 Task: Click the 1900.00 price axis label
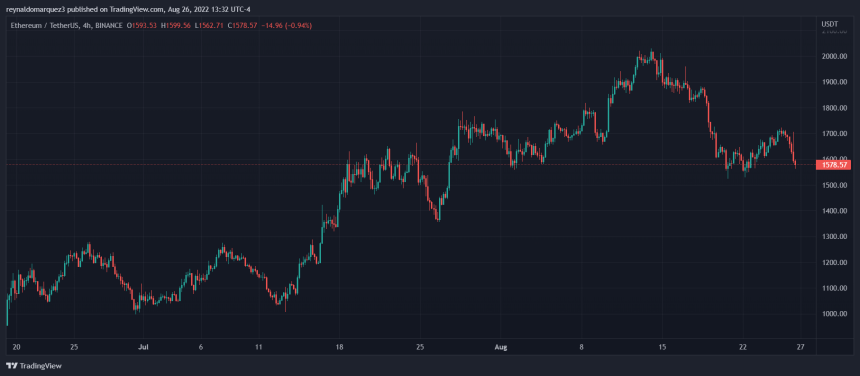point(834,82)
